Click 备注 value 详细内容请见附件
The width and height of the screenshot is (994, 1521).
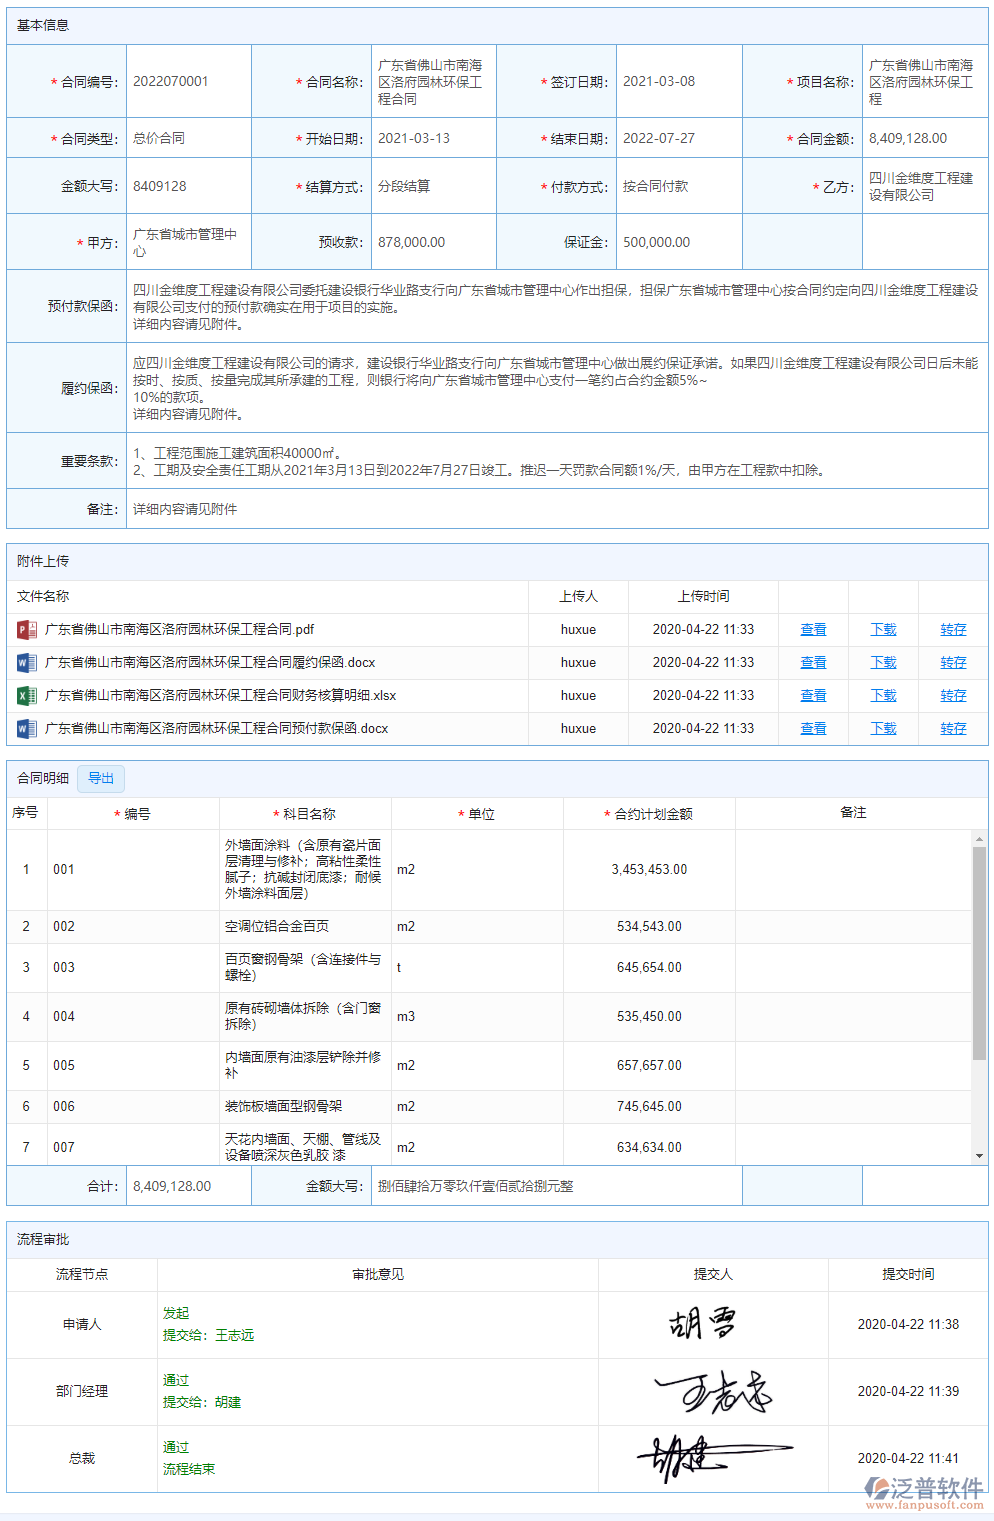[185, 509]
